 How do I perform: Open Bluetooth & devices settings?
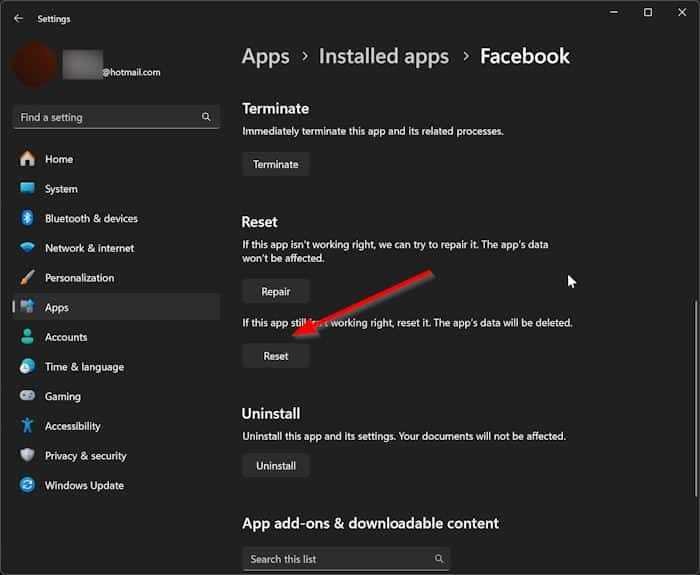[116, 218]
